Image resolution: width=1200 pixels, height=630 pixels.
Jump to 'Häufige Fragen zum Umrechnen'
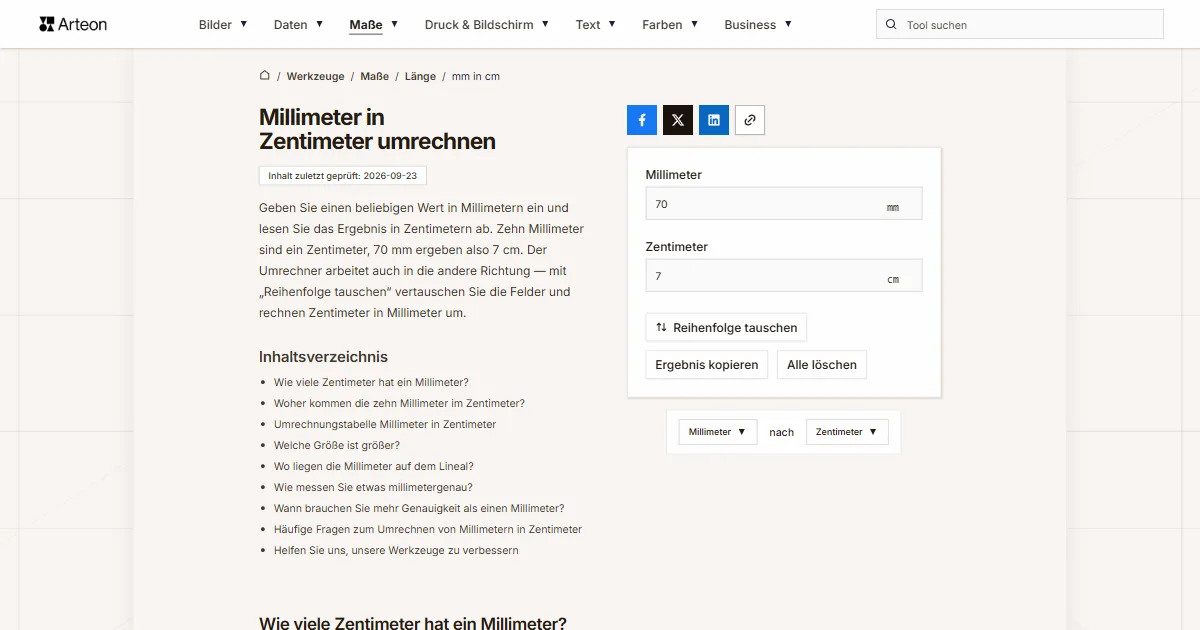coord(428,529)
